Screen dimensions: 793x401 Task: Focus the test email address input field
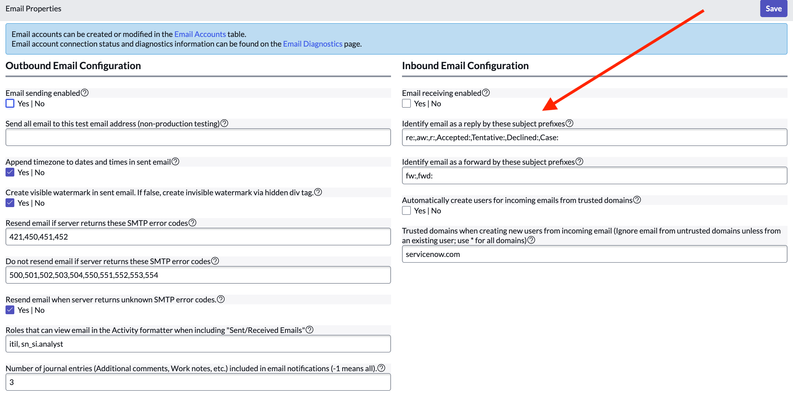198,137
